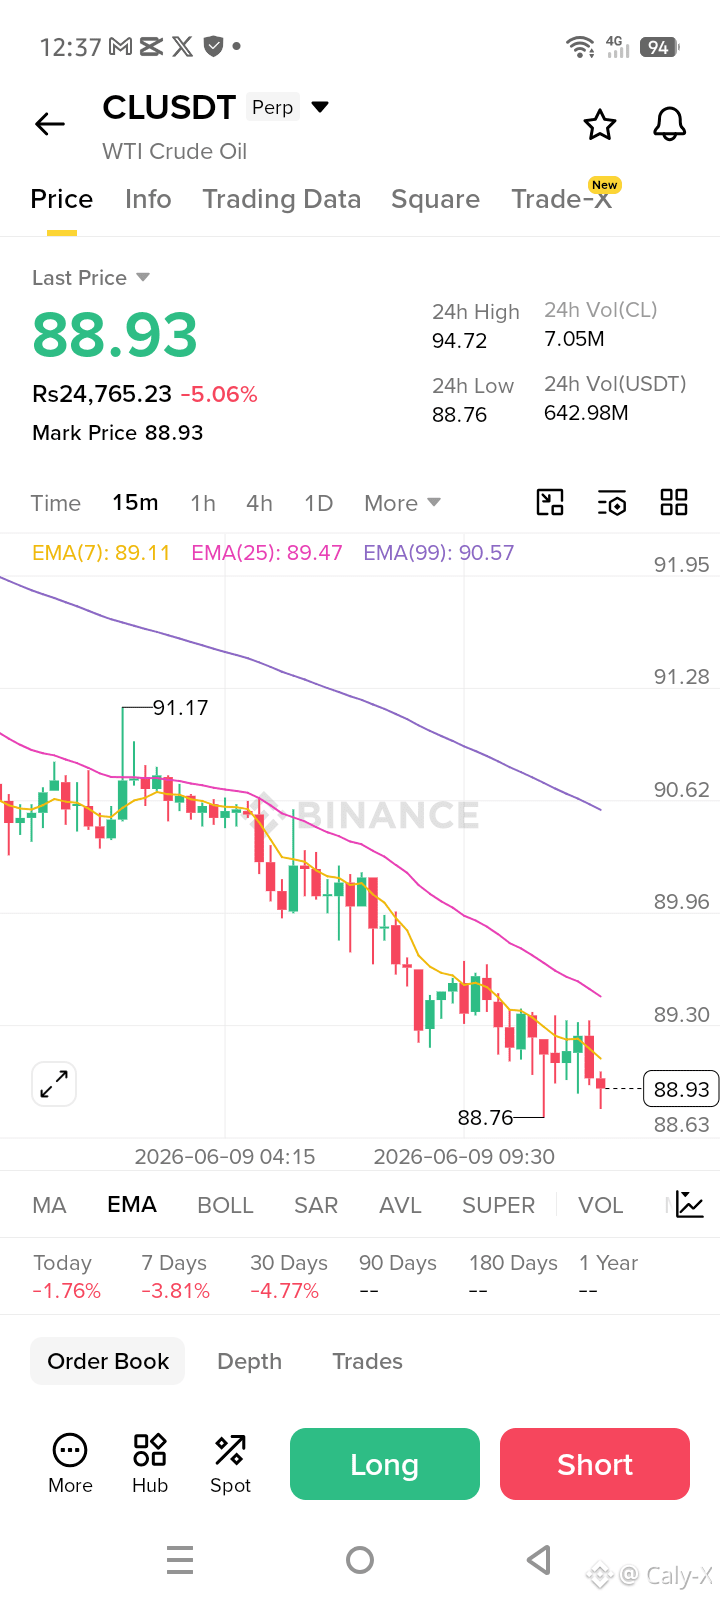Tap the 30 Days -4.77% performance
This screenshot has width=720, height=1600.
(x=289, y=1277)
